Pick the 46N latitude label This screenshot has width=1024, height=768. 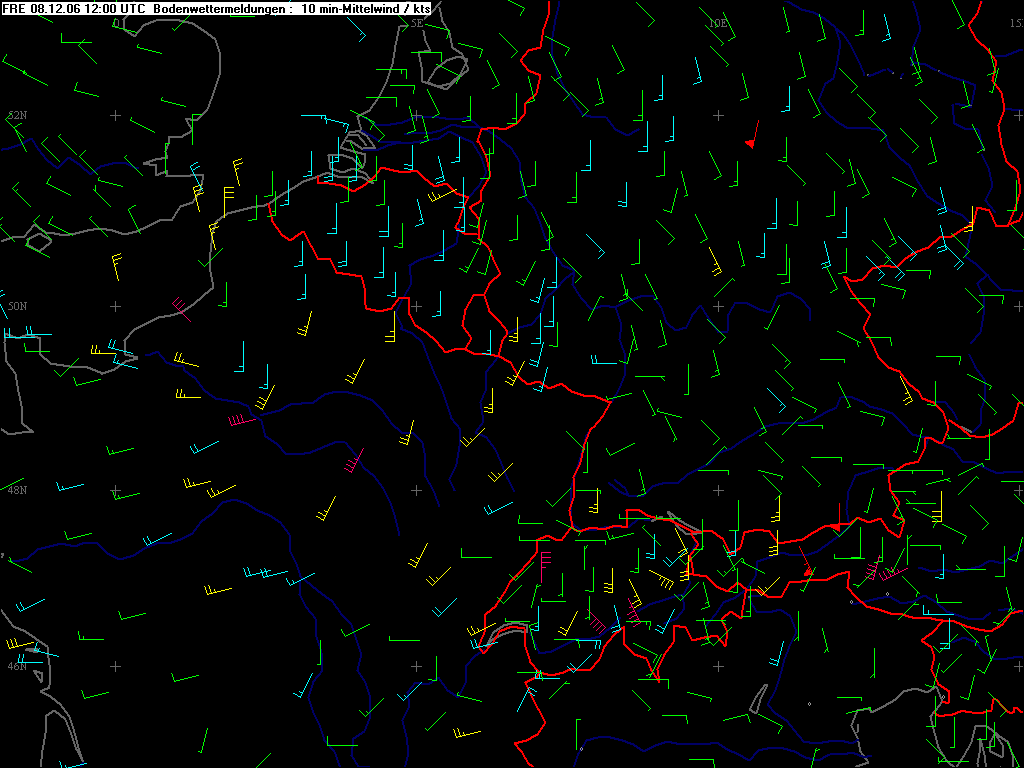(17, 666)
